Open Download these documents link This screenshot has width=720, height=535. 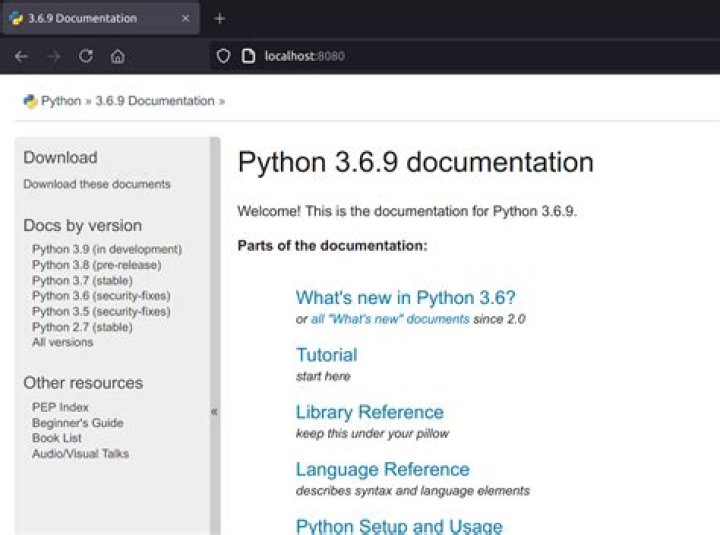tap(97, 184)
